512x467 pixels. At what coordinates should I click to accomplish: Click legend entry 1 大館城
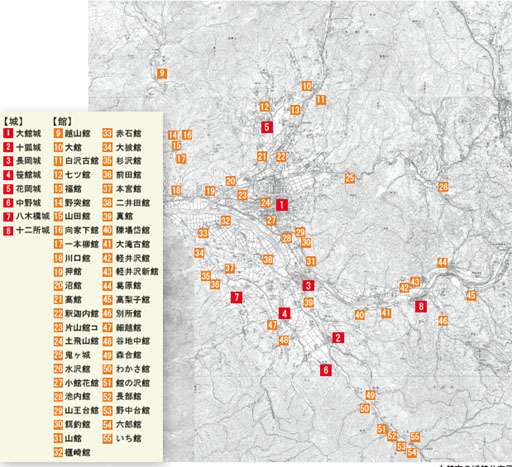(x=22, y=133)
